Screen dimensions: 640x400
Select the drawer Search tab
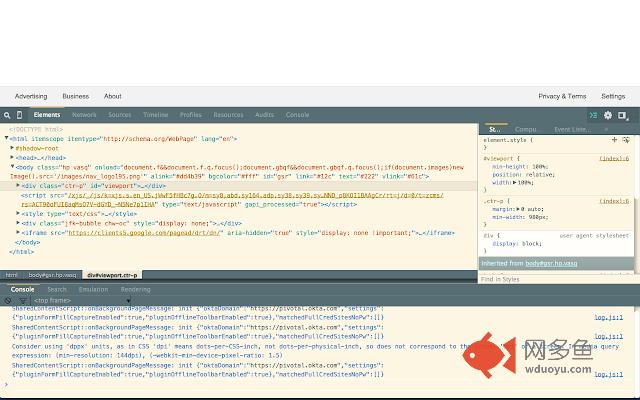pyautogui.click(x=57, y=289)
